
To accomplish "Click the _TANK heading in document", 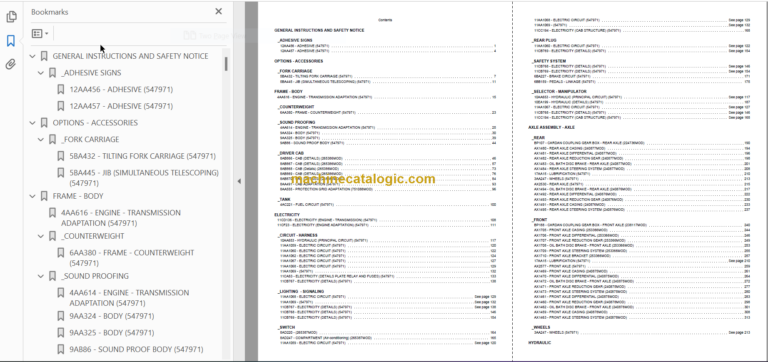I will (x=285, y=199).
